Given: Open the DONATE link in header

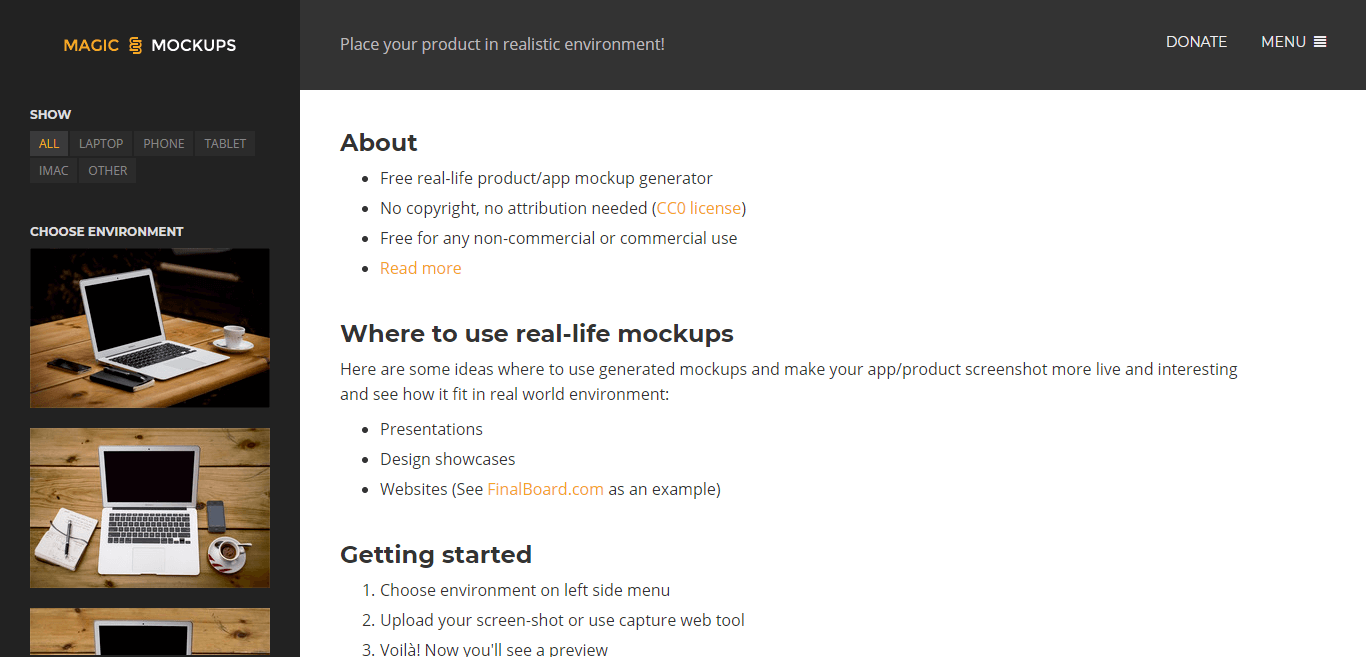Looking at the screenshot, I should click(1196, 42).
